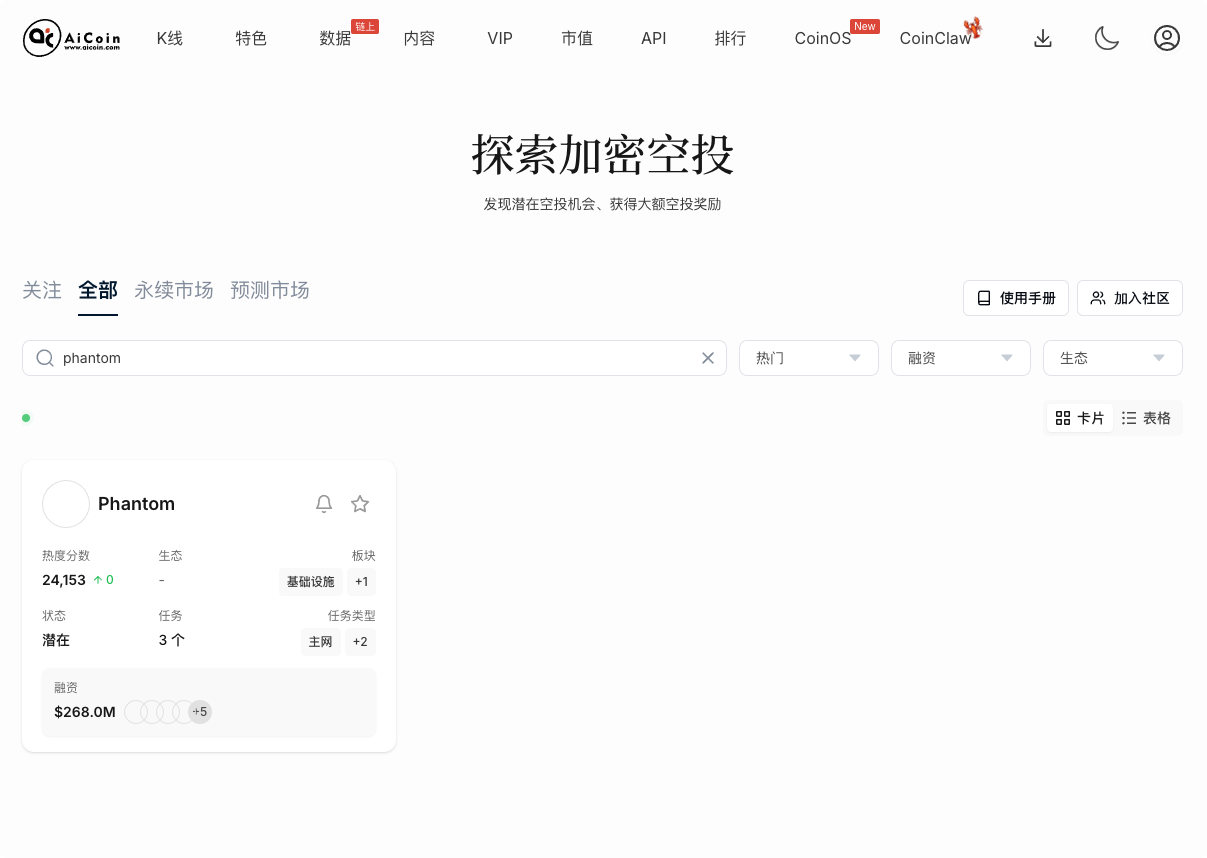Open the API menu item
The width and height of the screenshot is (1207, 858).
pyautogui.click(x=654, y=39)
